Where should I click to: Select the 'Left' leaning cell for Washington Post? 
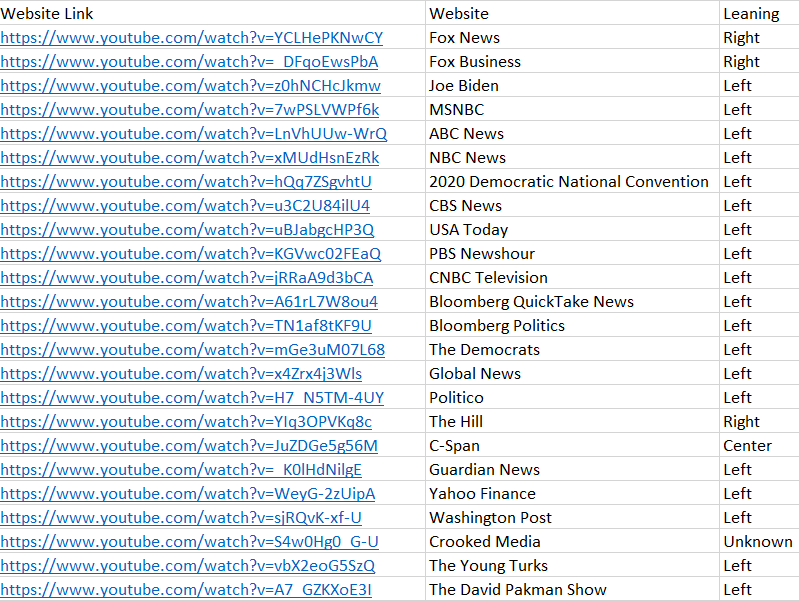tap(760, 517)
